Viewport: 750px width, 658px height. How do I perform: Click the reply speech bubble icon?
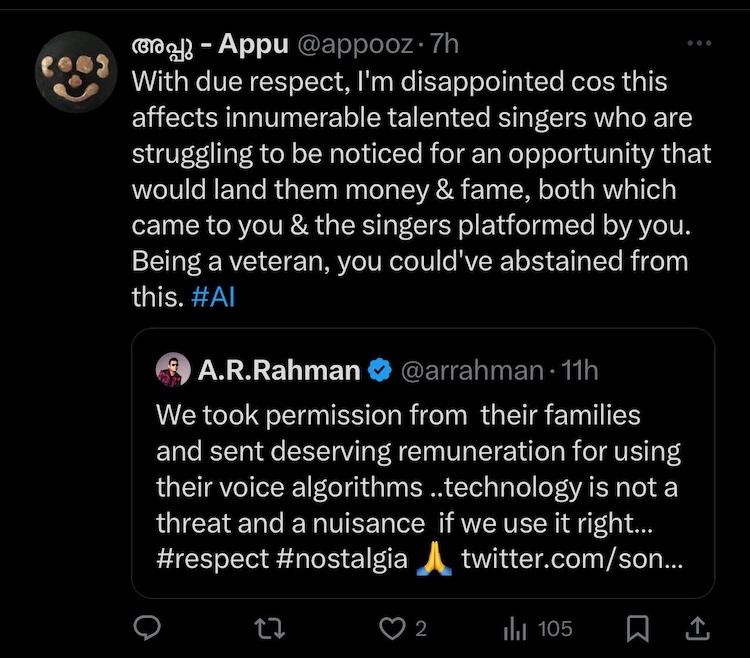(148, 628)
